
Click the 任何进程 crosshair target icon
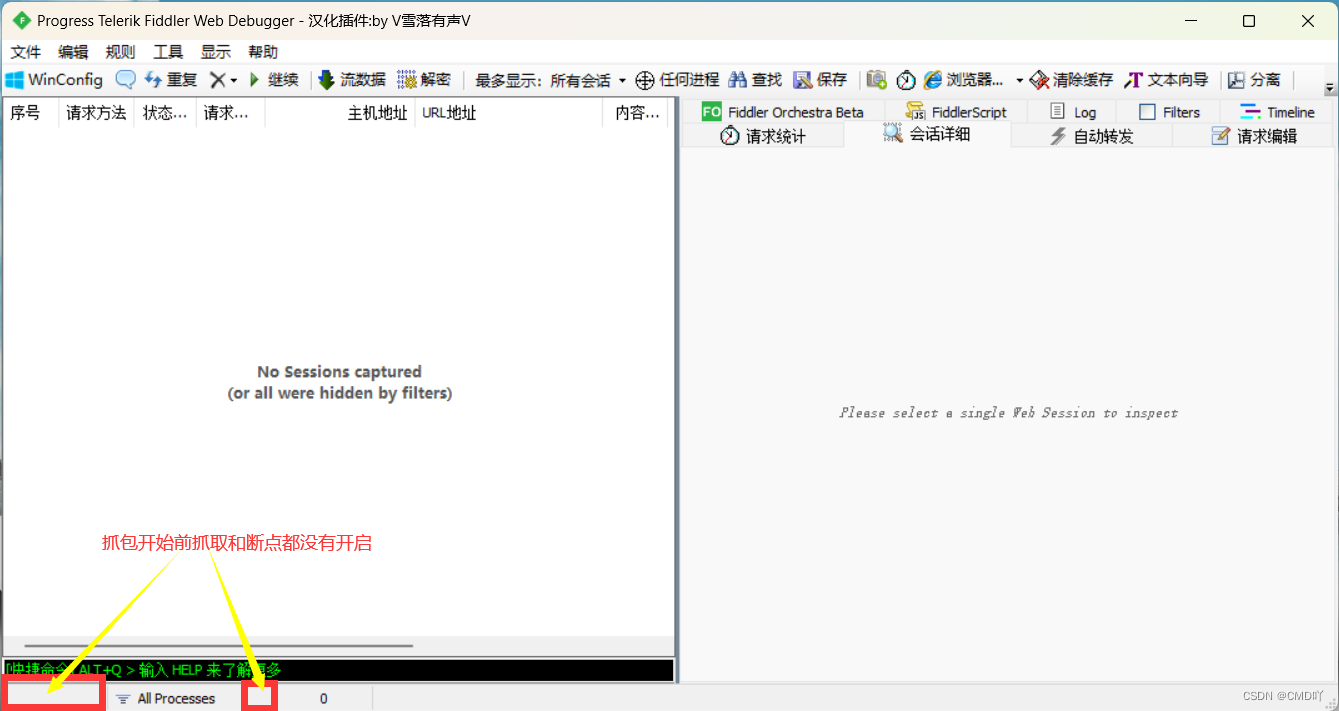[645, 80]
